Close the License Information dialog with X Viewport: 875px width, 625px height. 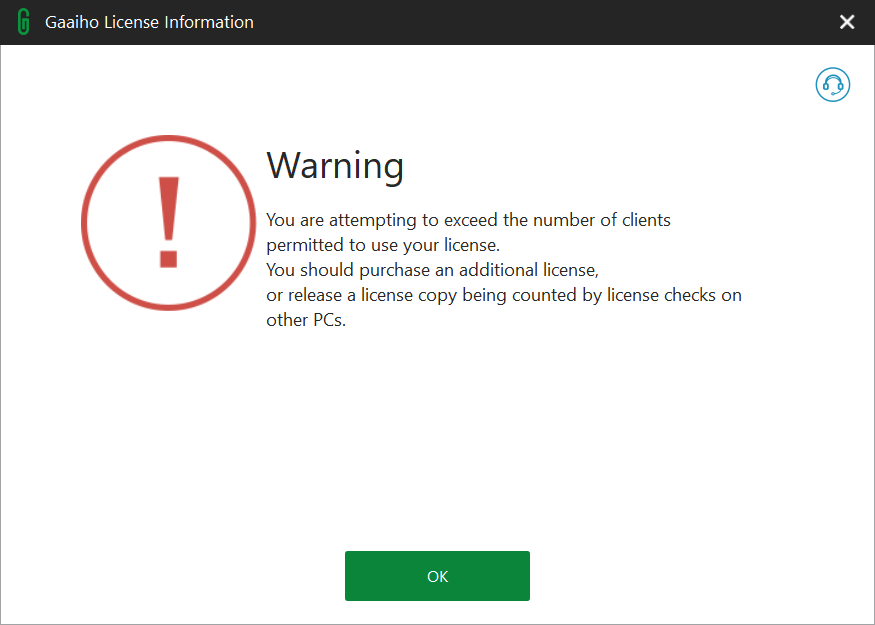847,22
